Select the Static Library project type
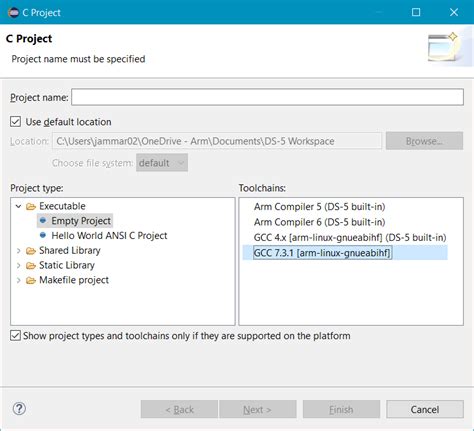474x431 pixels. coord(67,265)
